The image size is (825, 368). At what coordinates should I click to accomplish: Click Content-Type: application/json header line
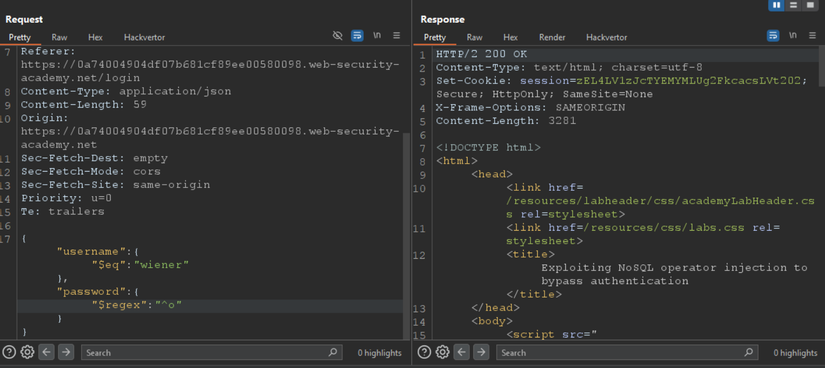click(126, 92)
